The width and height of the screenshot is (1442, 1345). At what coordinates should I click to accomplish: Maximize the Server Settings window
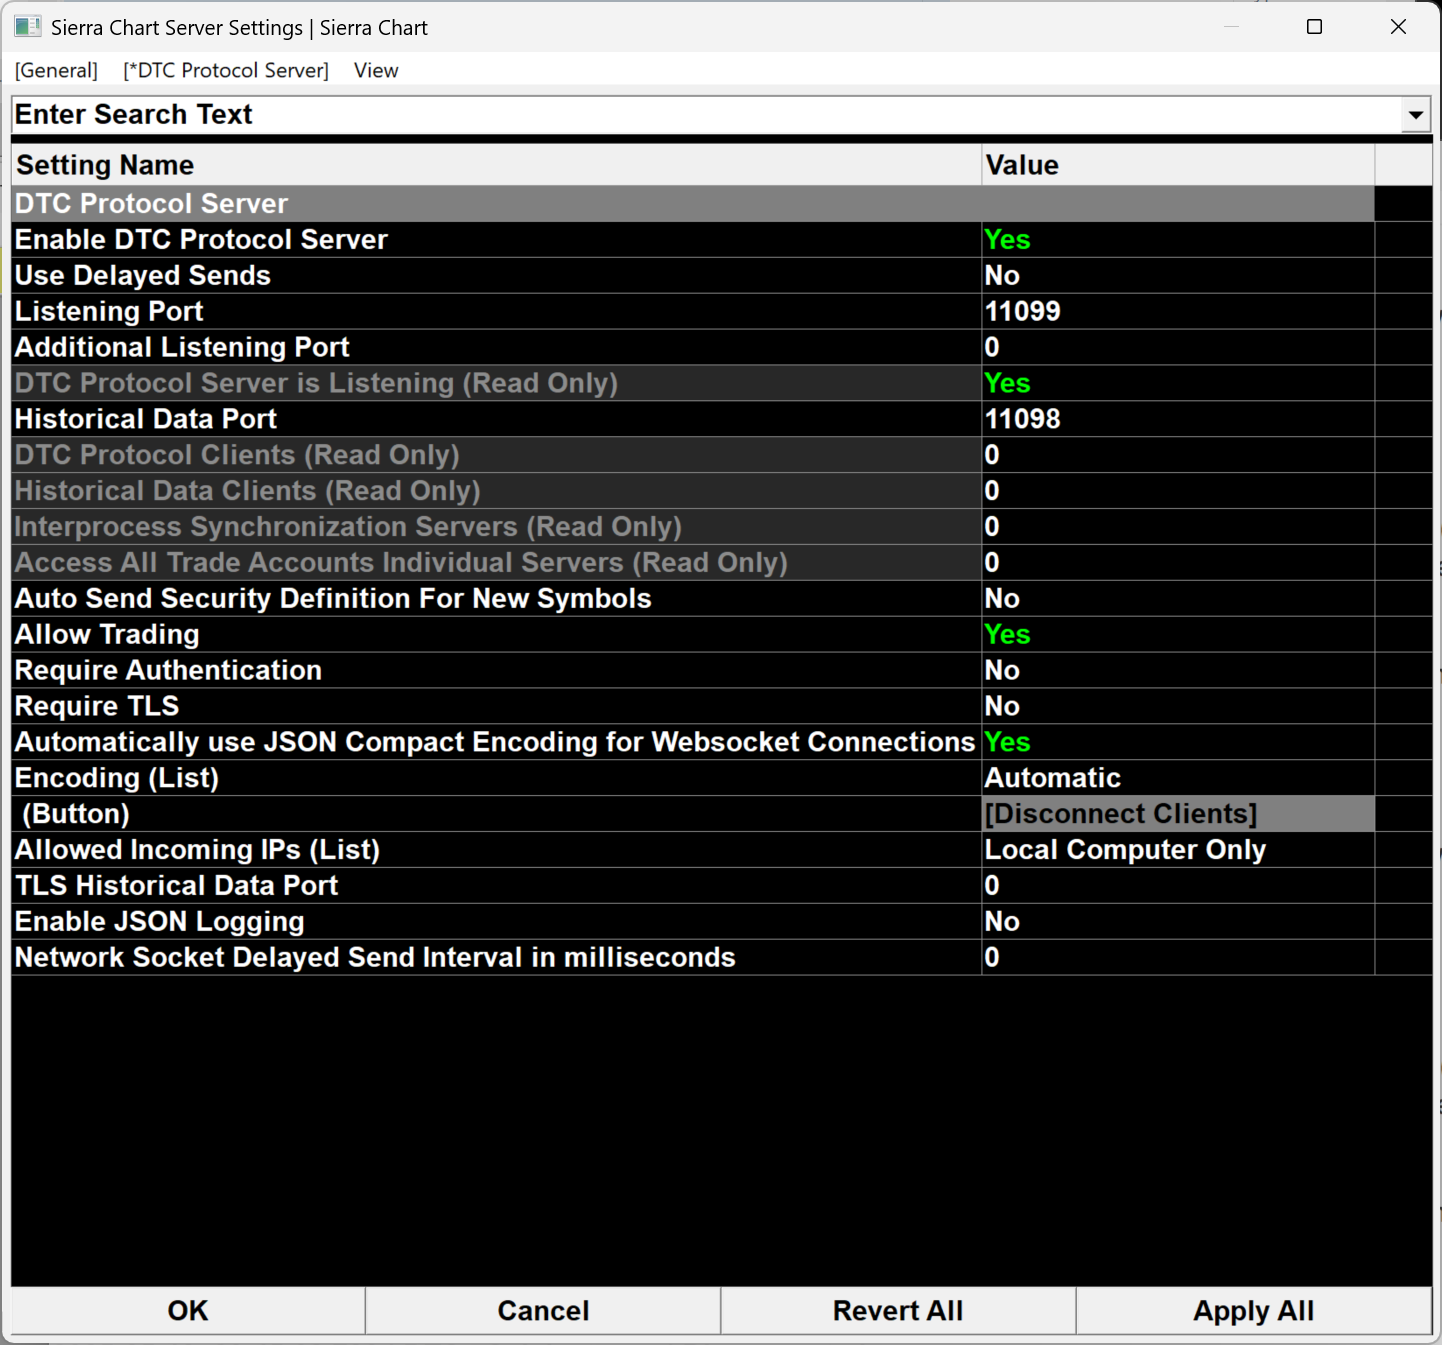1314,27
